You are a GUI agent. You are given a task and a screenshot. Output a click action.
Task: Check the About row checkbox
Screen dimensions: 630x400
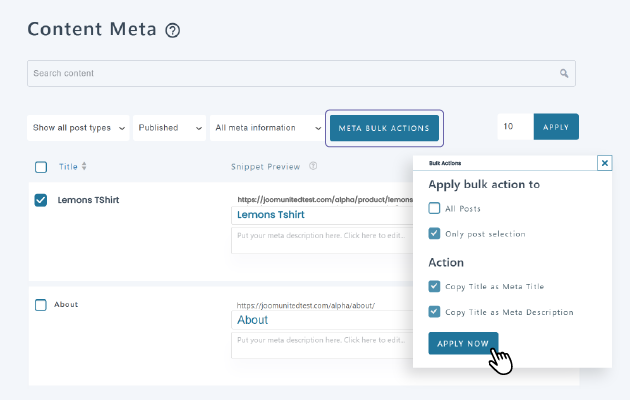pos(41,305)
